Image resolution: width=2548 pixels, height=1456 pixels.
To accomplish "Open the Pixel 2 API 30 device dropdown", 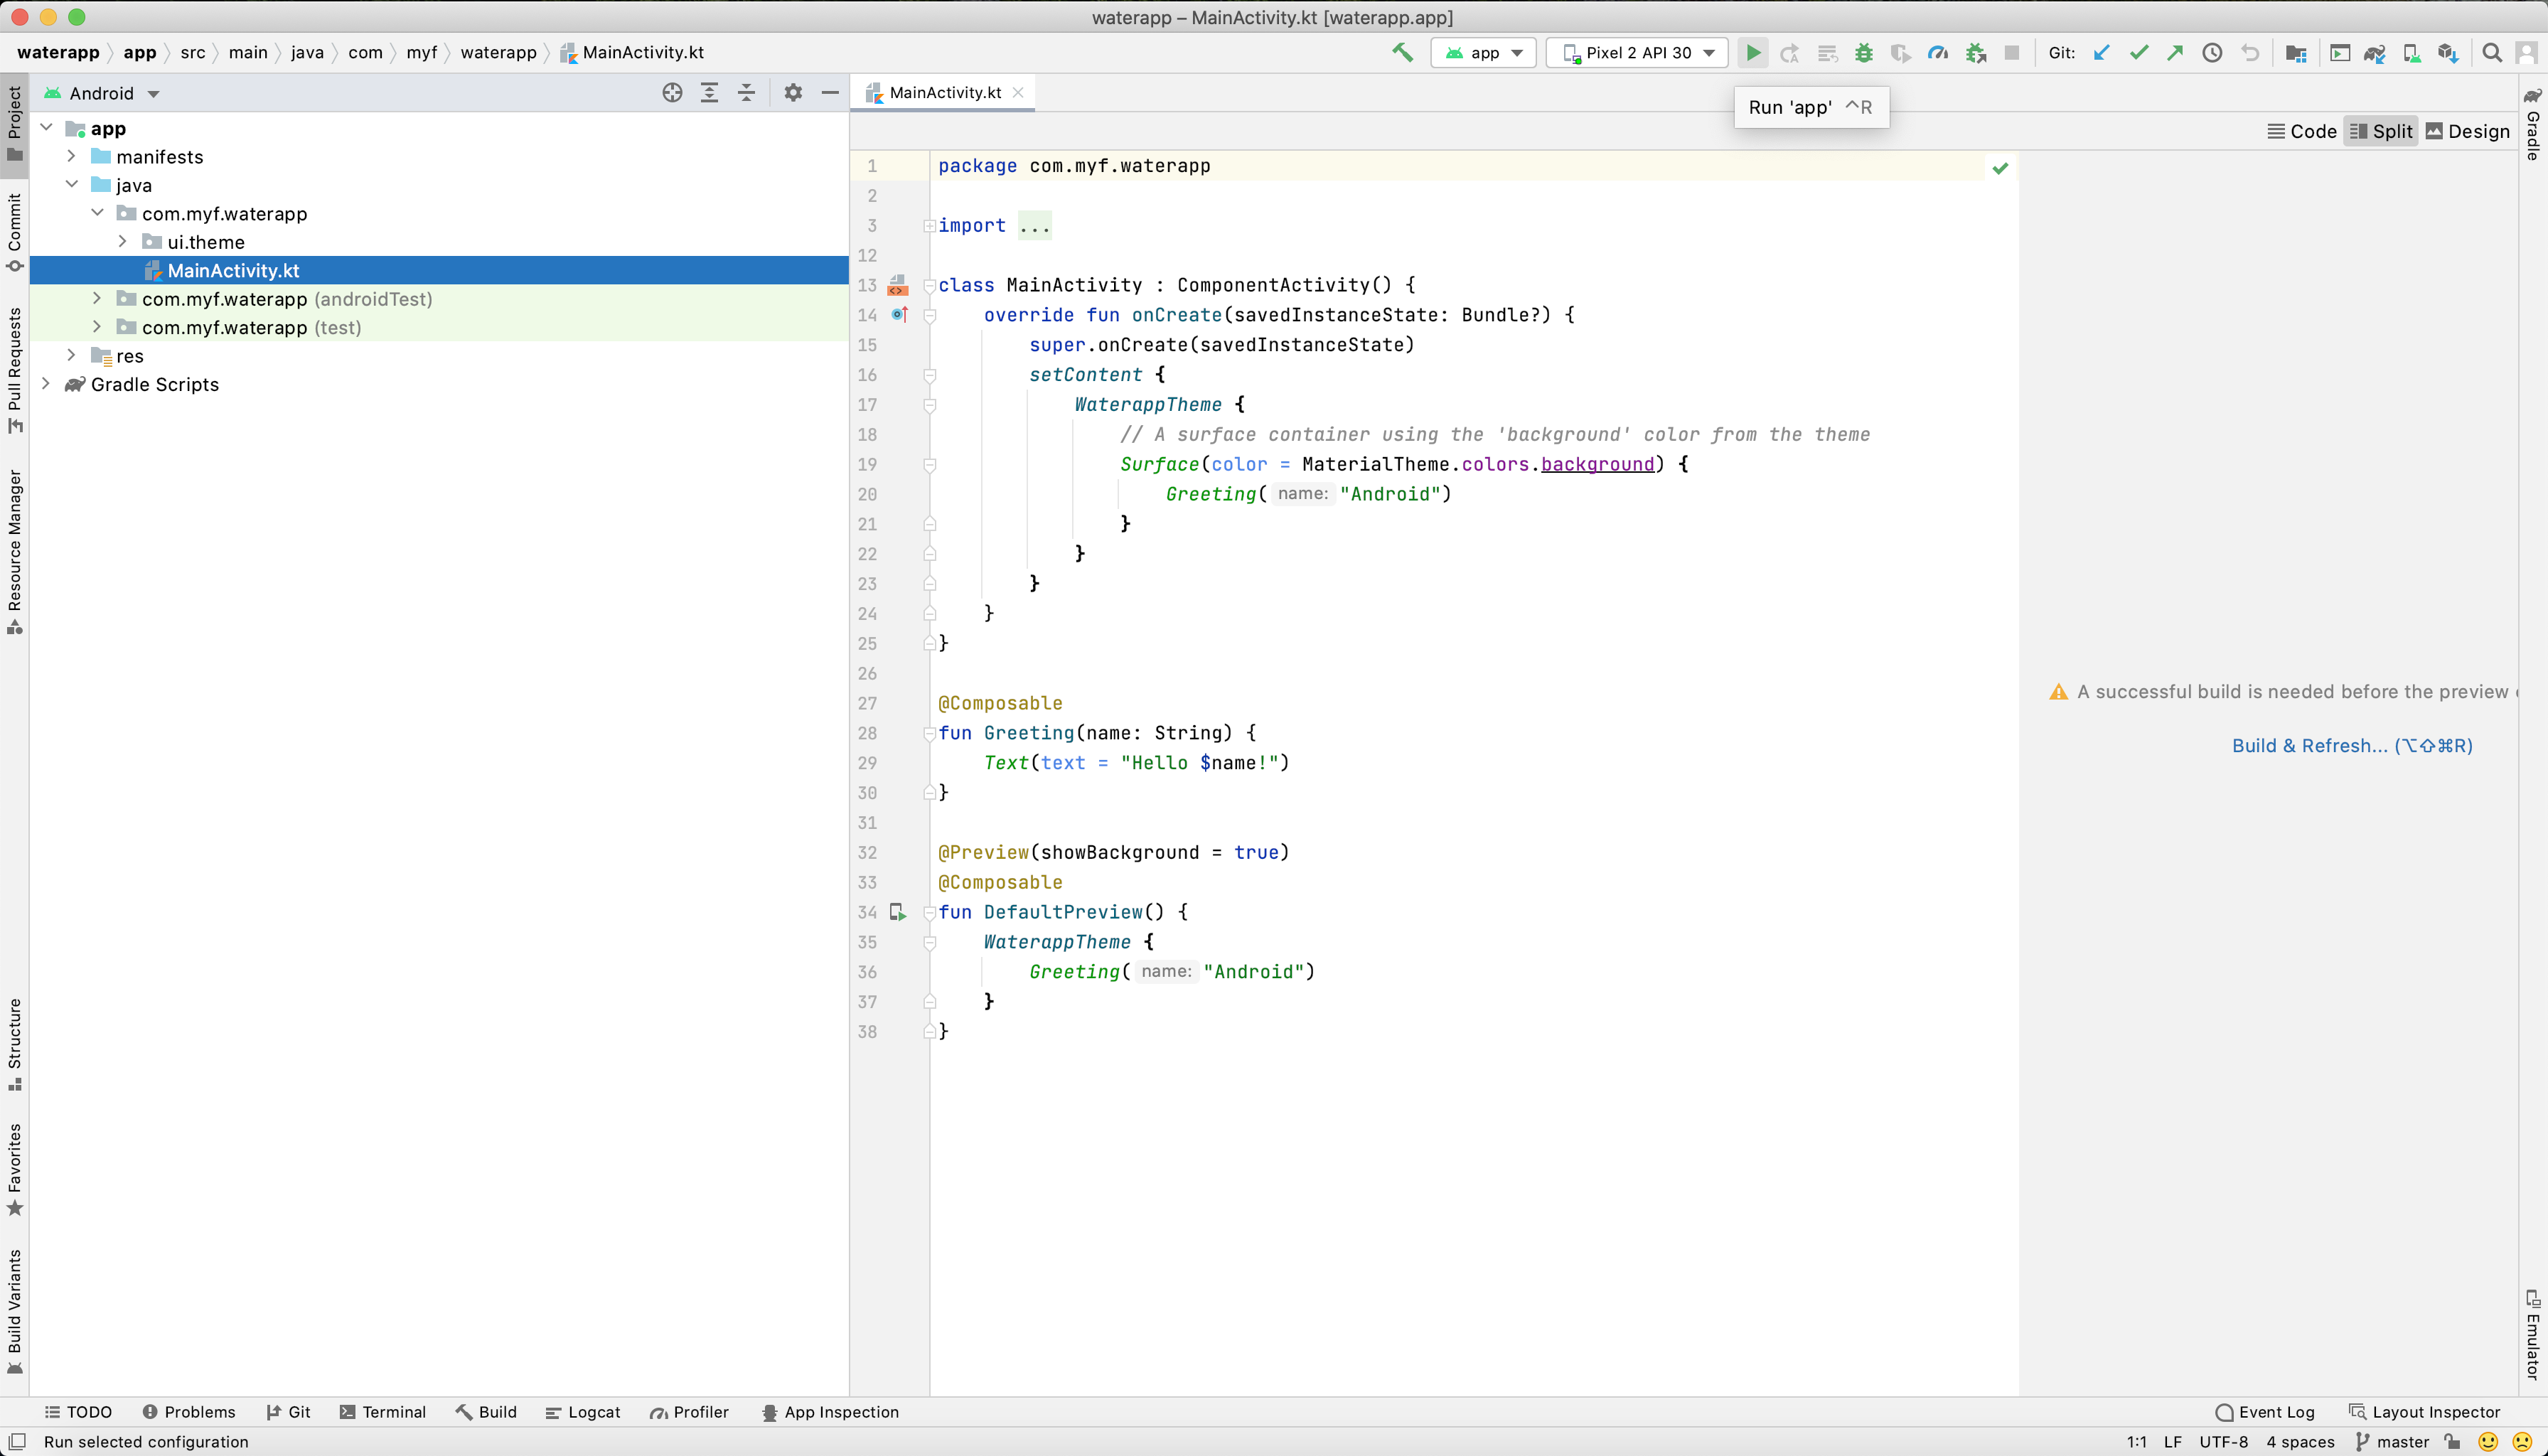I will (1637, 52).
